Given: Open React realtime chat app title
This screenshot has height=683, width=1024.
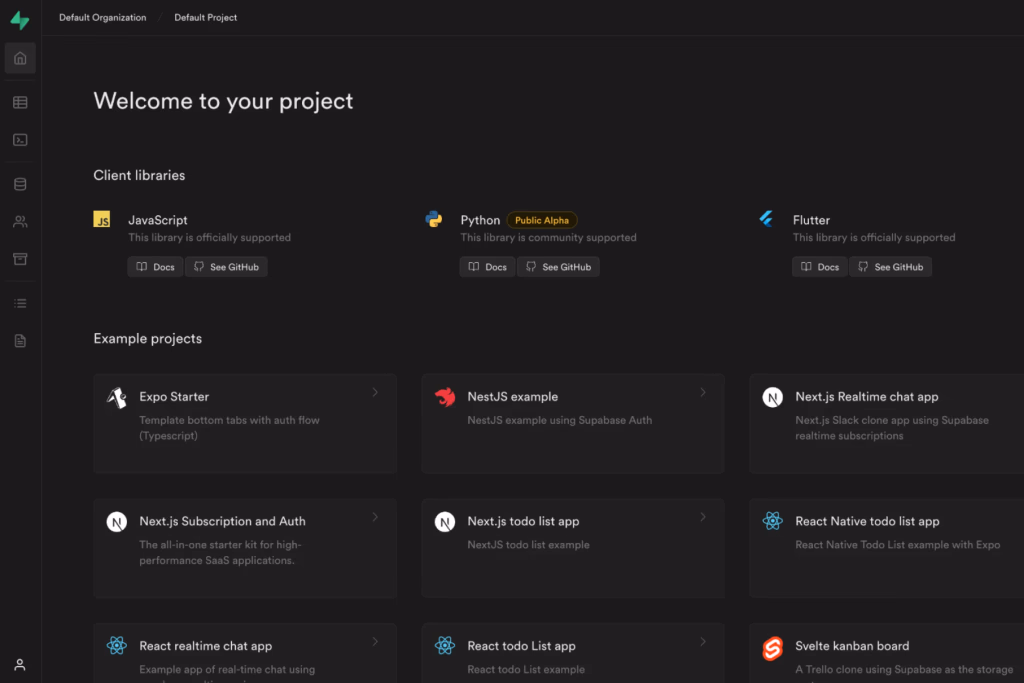Looking at the screenshot, I should [x=206, y=646].
